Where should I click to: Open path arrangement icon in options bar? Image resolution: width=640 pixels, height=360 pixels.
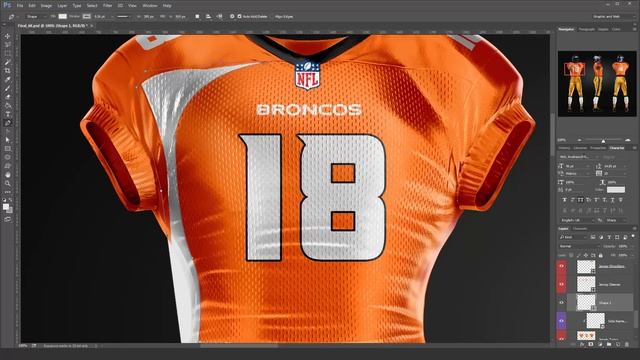click(220, 17)
